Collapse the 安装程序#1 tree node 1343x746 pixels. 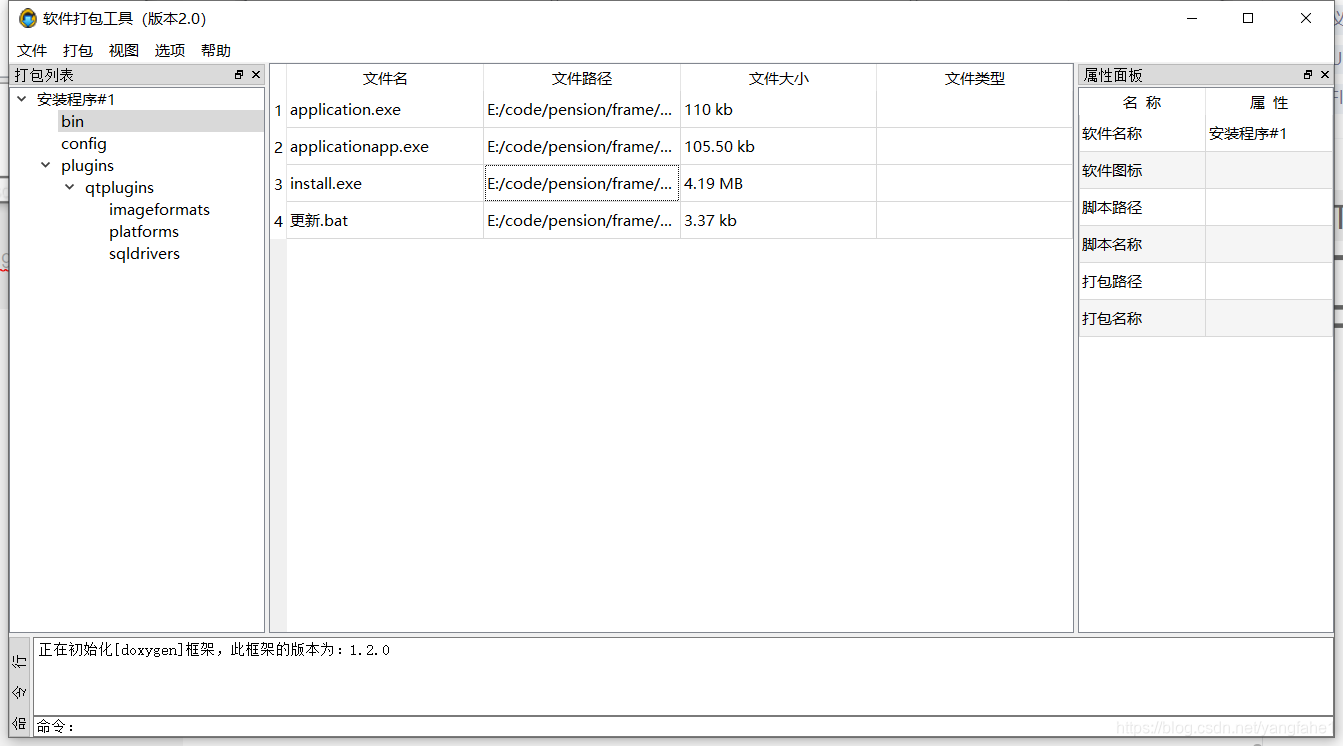click(22, 100)
